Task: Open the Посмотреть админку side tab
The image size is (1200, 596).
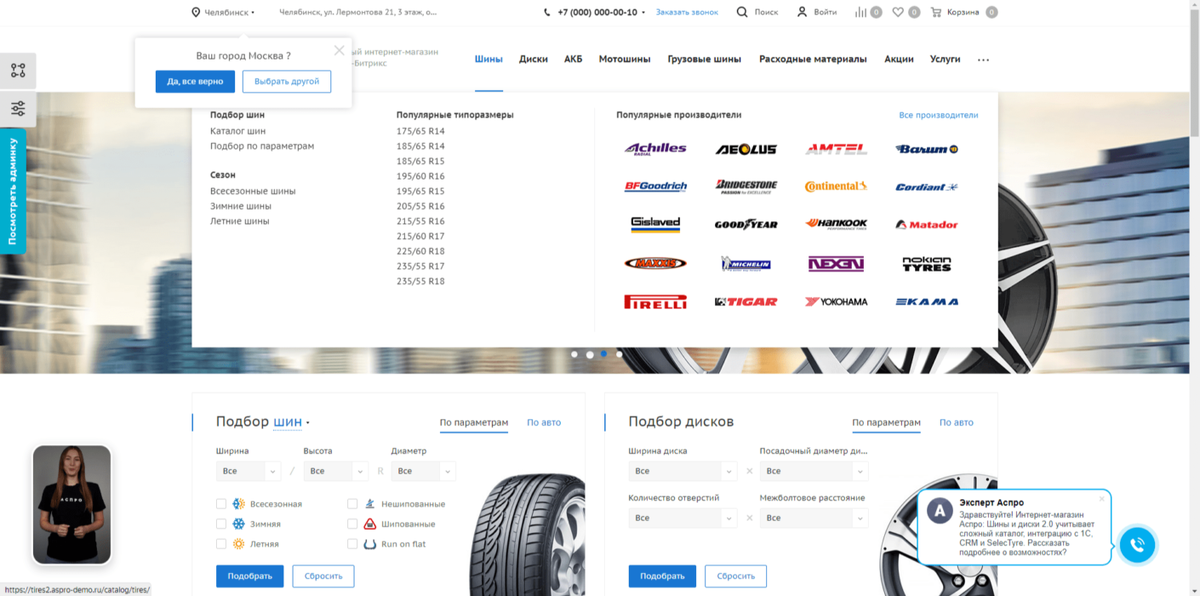Action: 13,191
